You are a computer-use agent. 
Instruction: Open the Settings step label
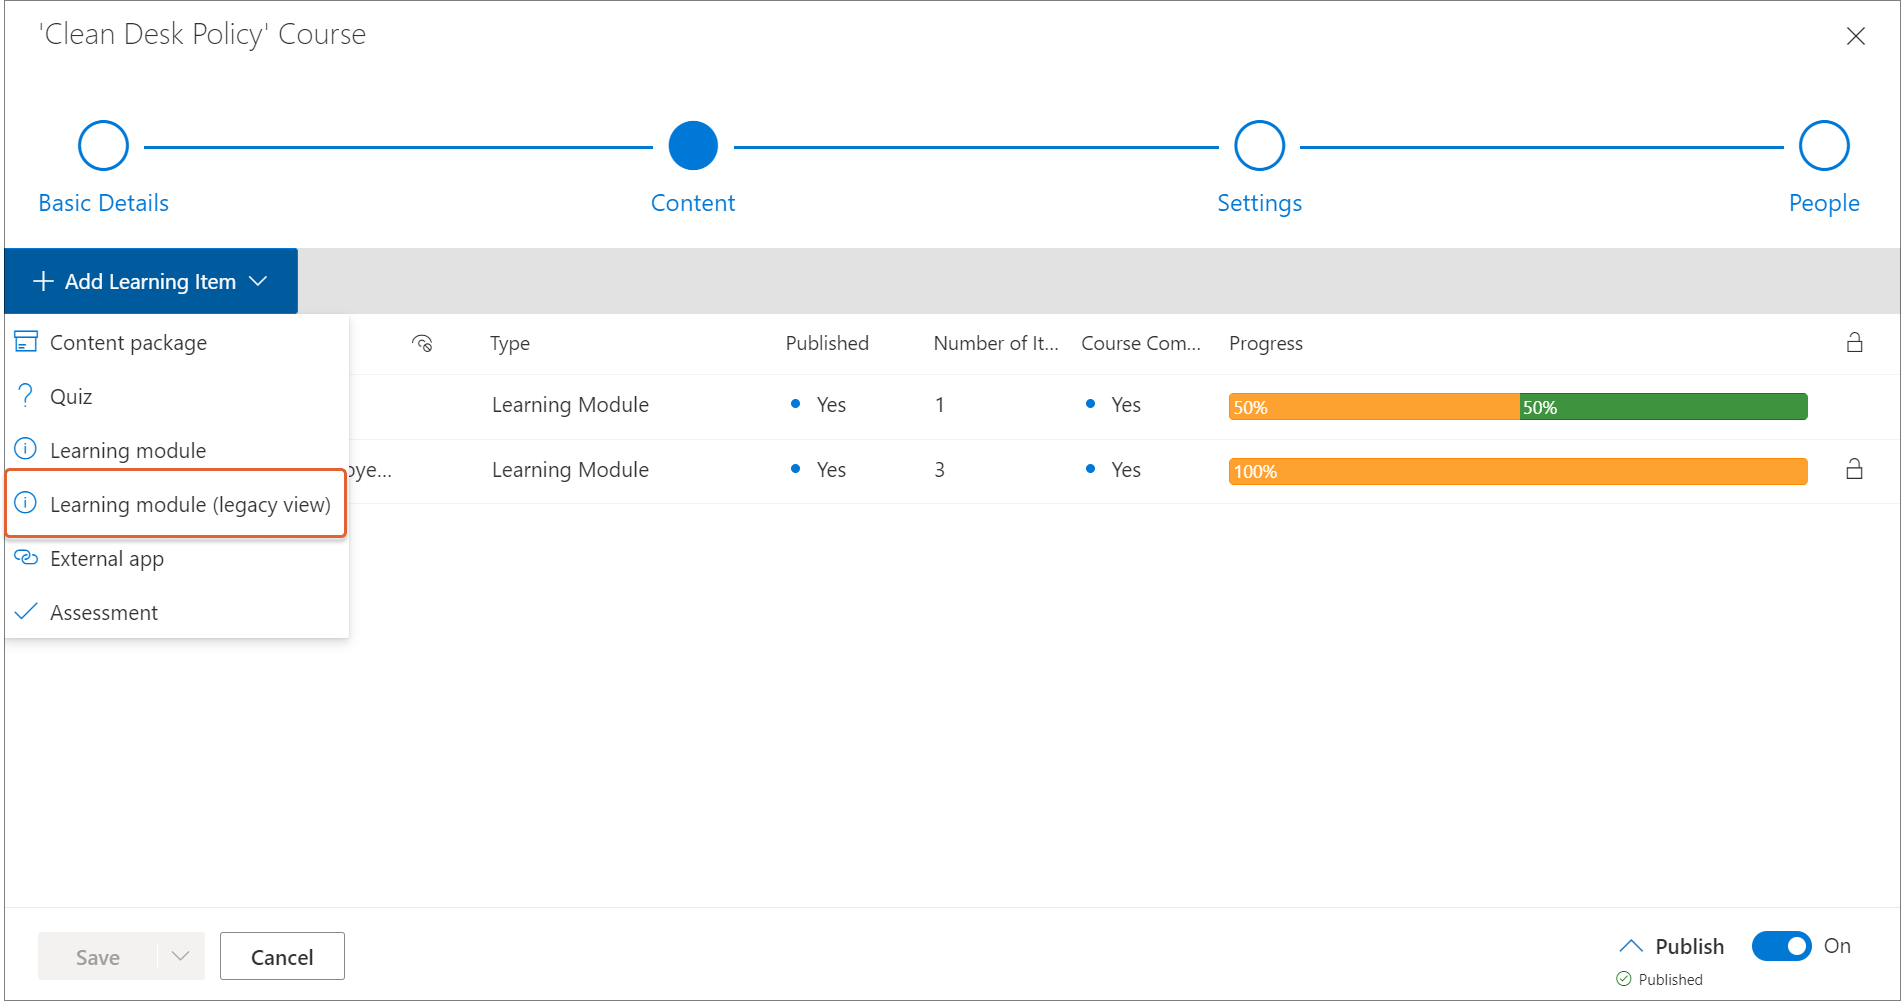tap(1259, 203)
